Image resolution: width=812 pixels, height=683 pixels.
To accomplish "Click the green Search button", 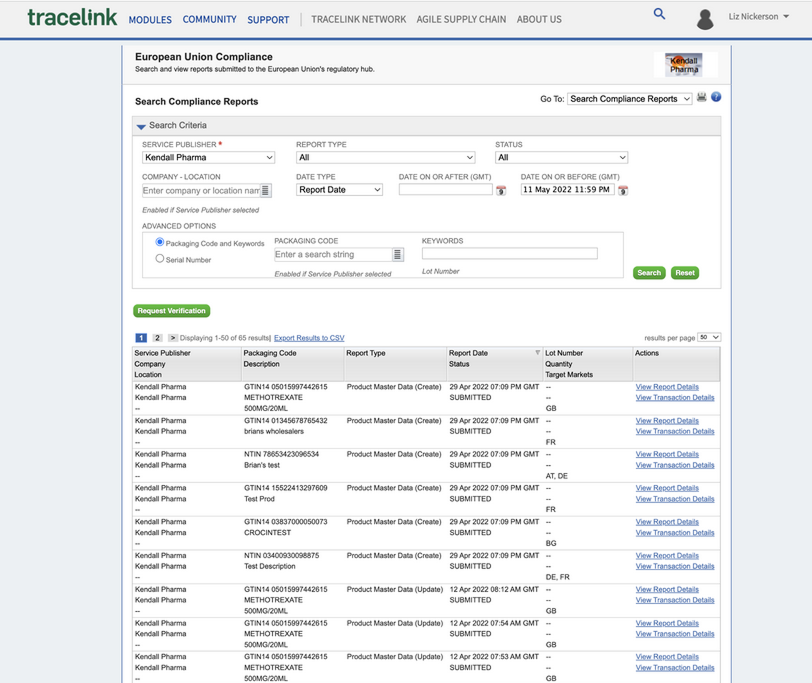I will point(649,273).
